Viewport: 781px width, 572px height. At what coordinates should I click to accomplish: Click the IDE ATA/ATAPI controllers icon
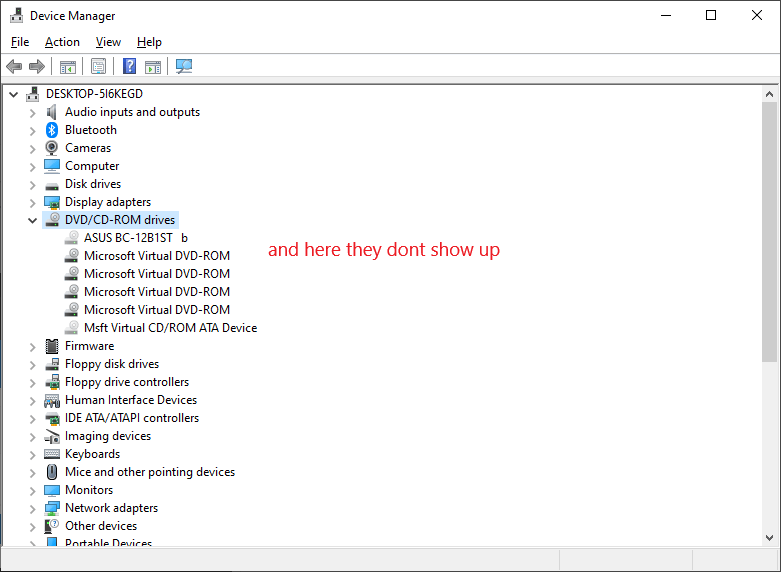coord(52,418)
